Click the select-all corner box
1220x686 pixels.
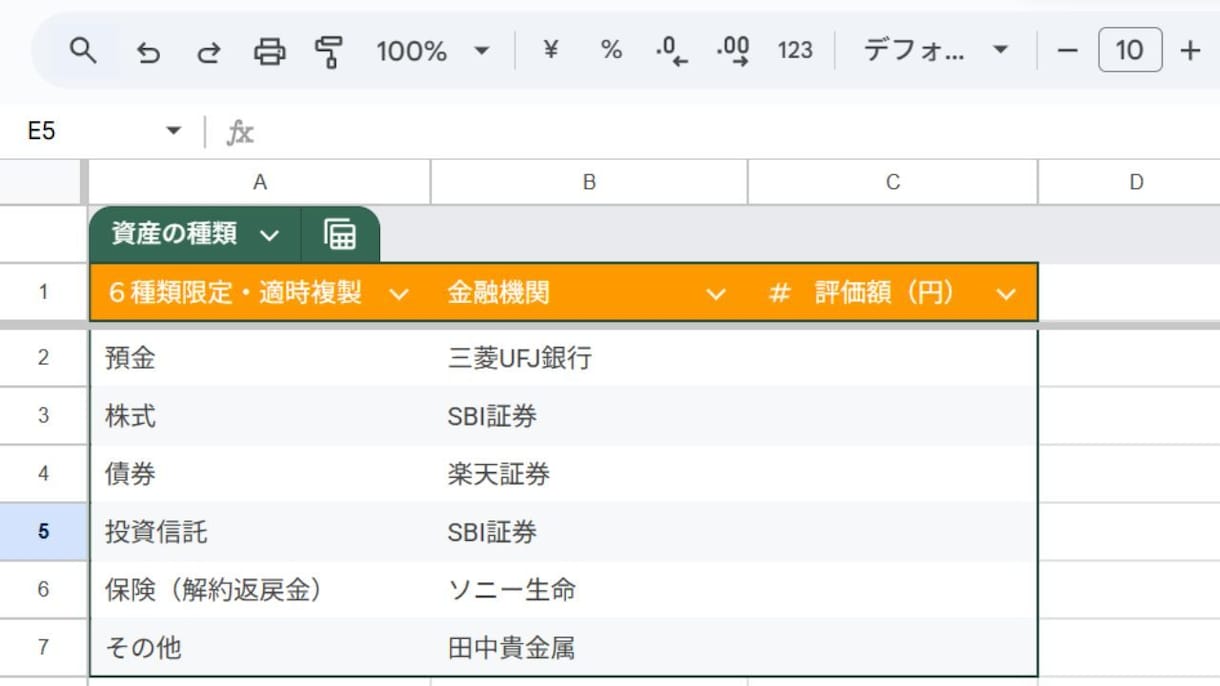tap(43, 182)
